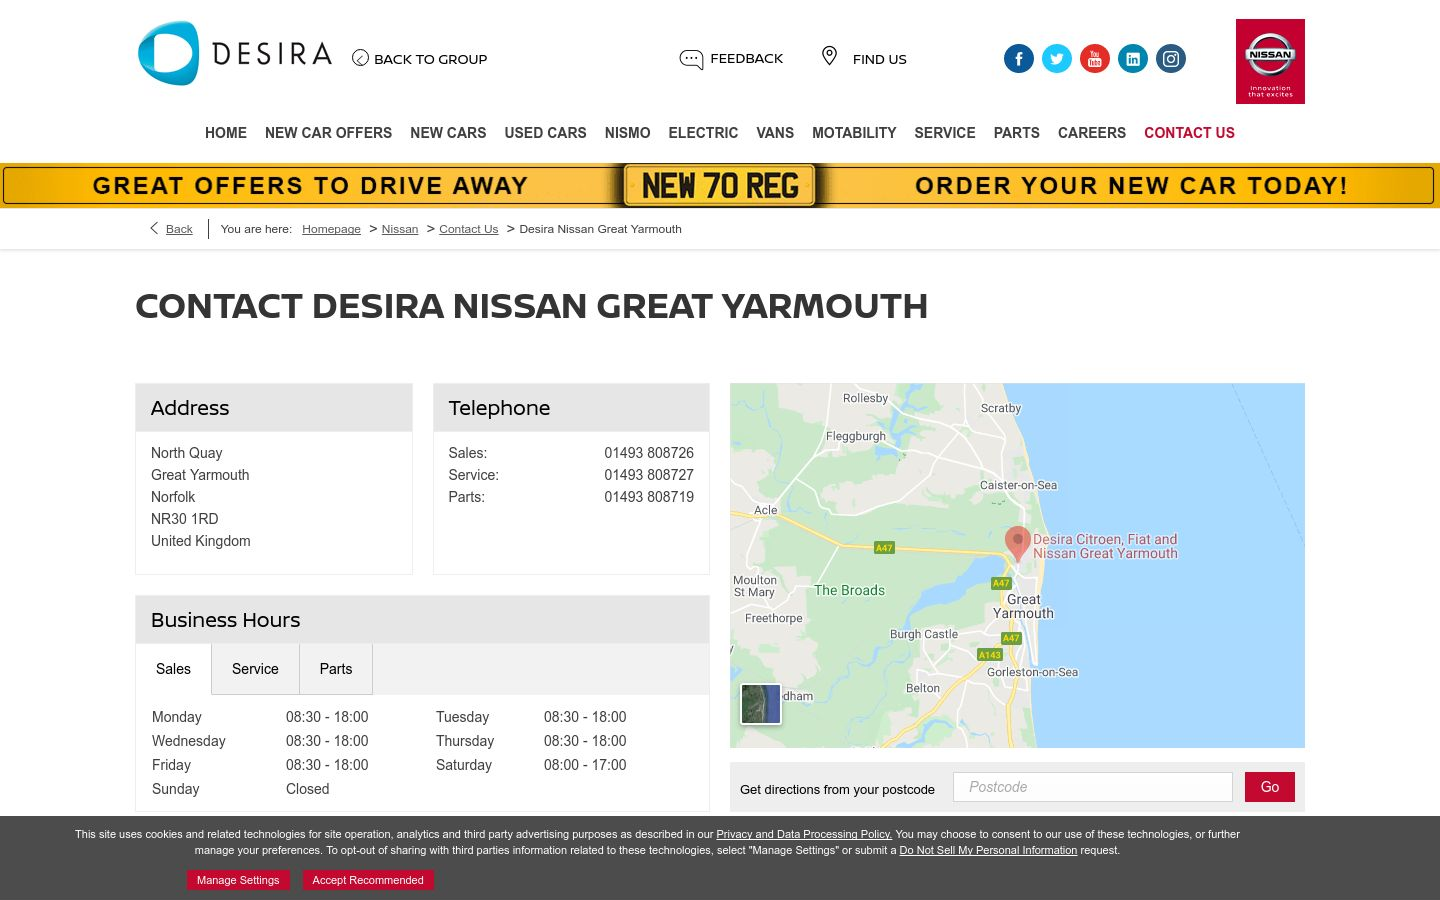Click the red map marker pin
Image resolution: width=1440 pixels, height=900 pixels.
[1018, 543]
